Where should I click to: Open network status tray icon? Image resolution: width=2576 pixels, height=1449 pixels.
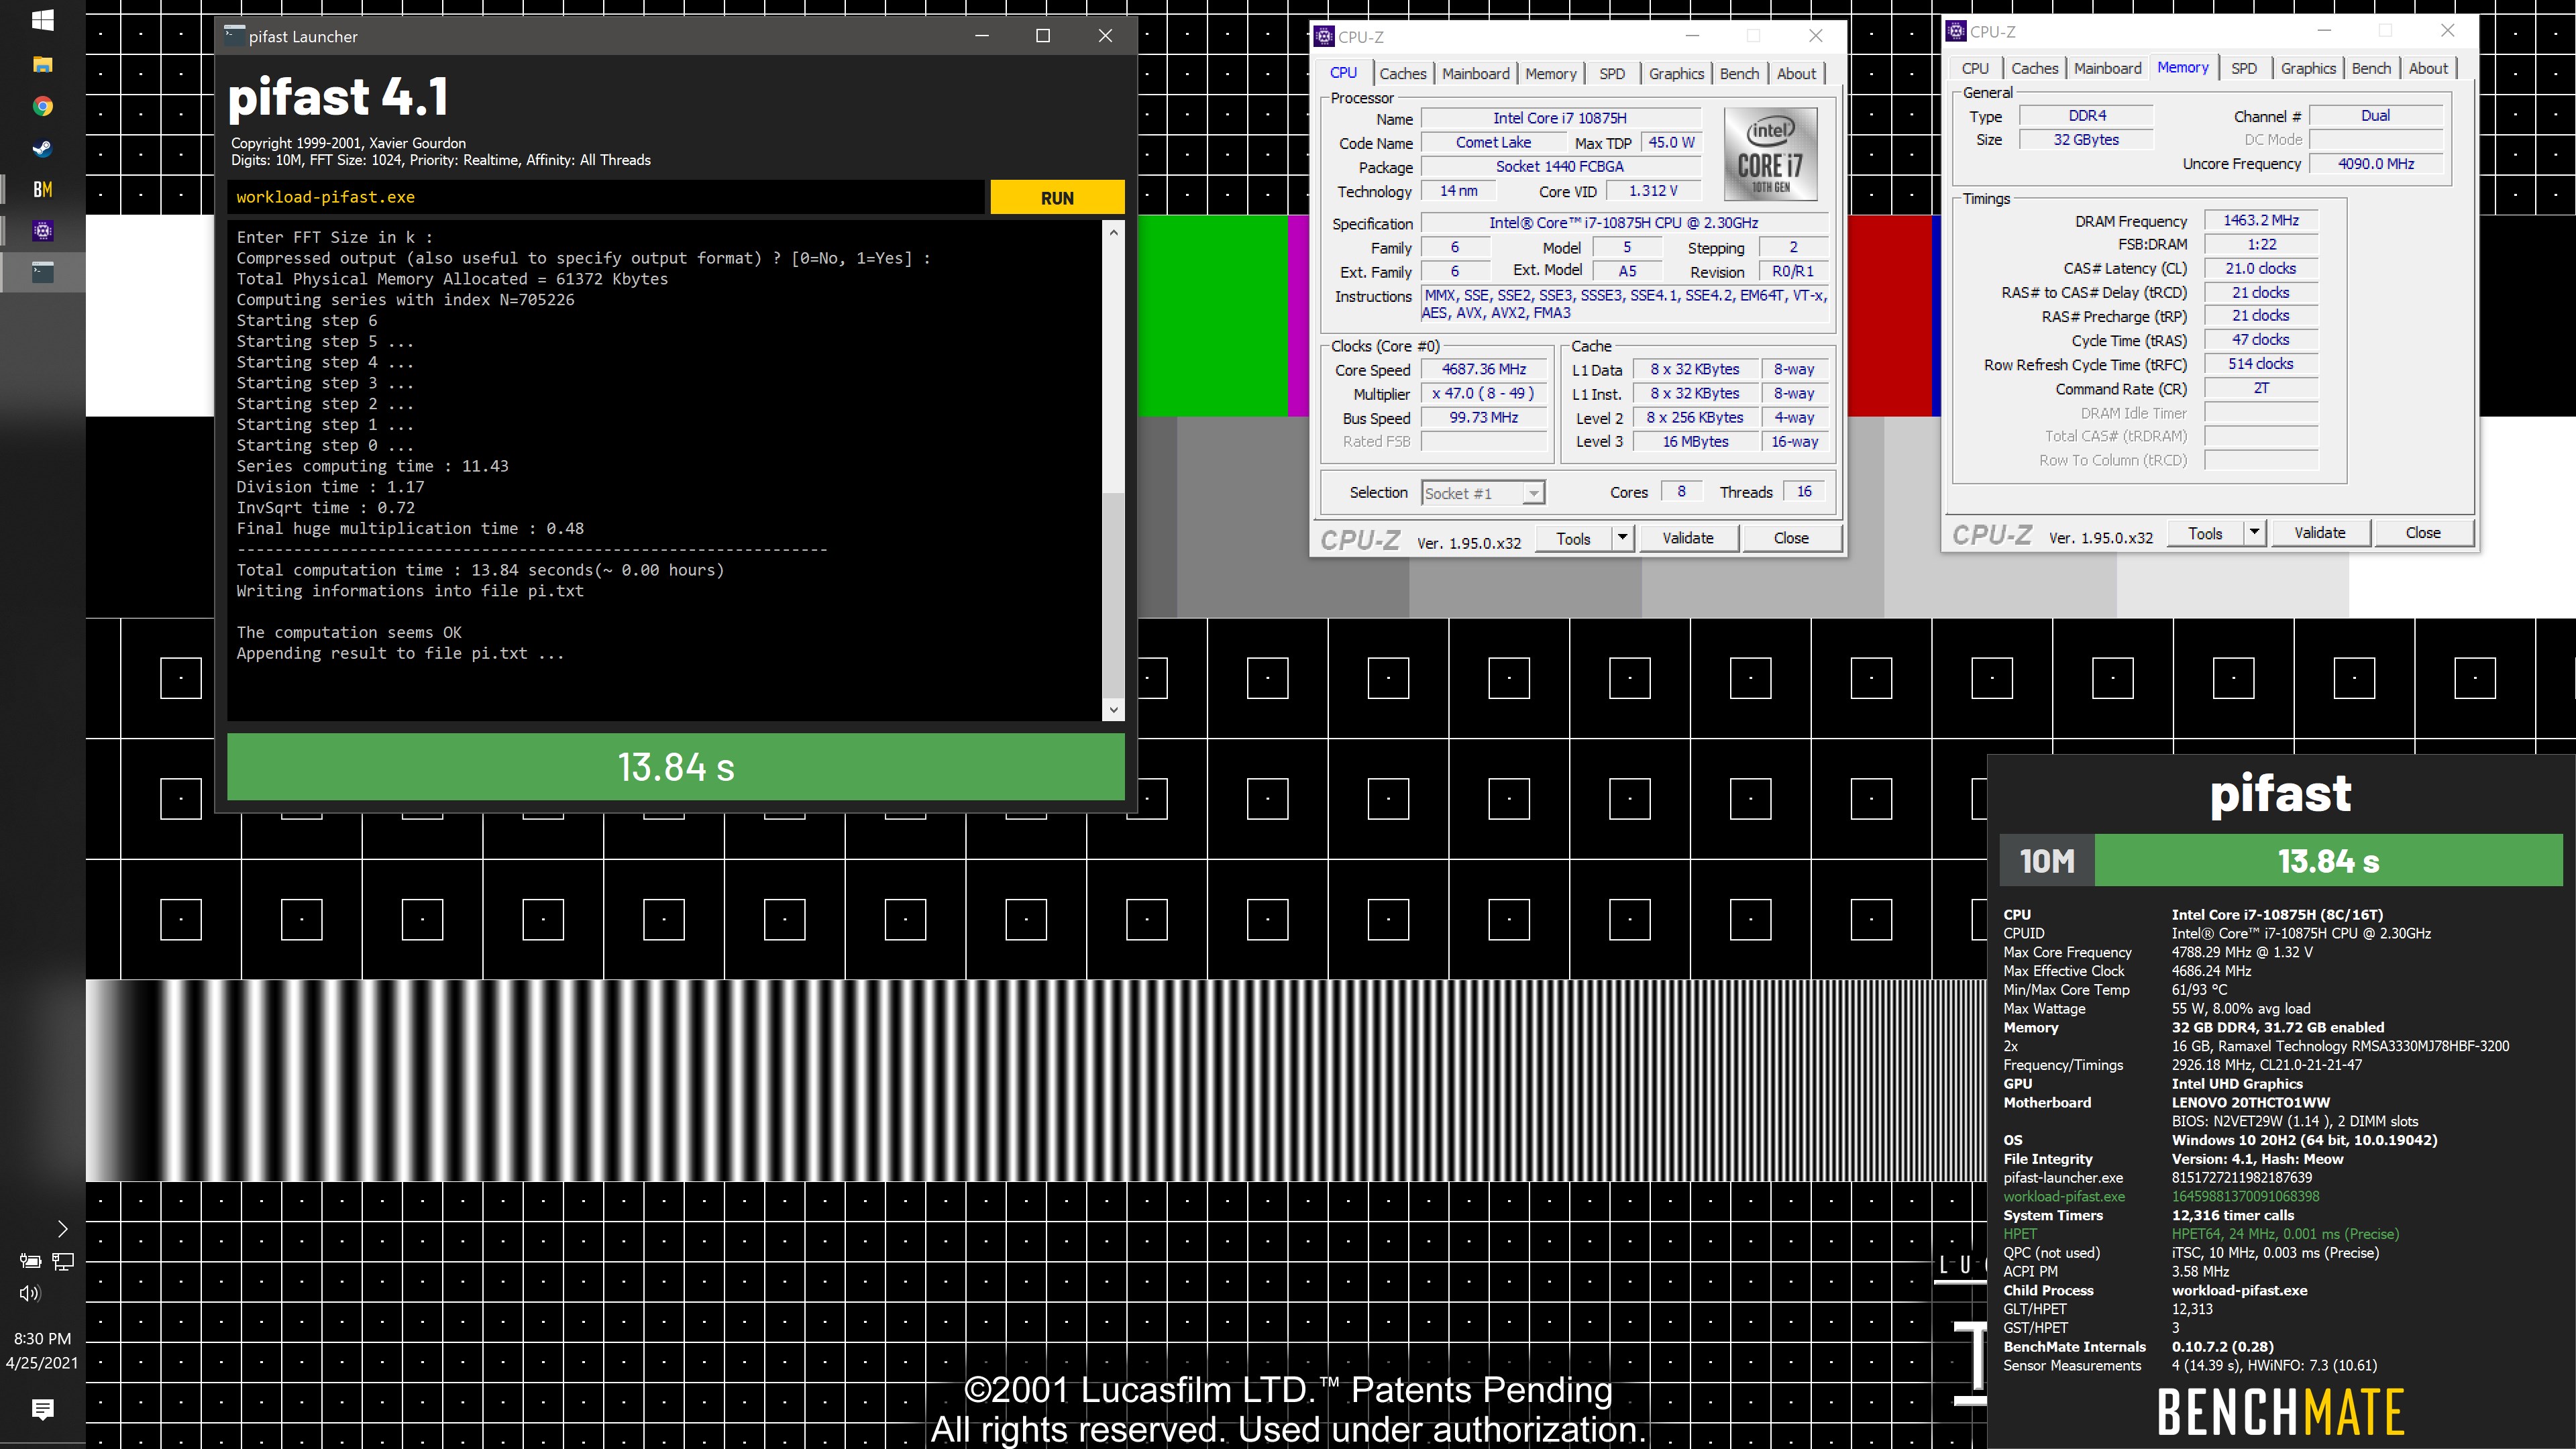coord(63,1261)
